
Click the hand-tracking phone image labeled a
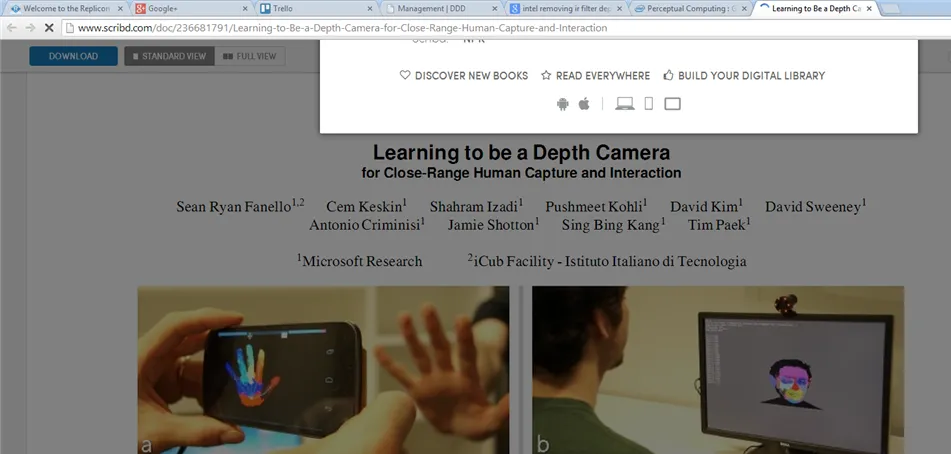[x=323, y=370]
